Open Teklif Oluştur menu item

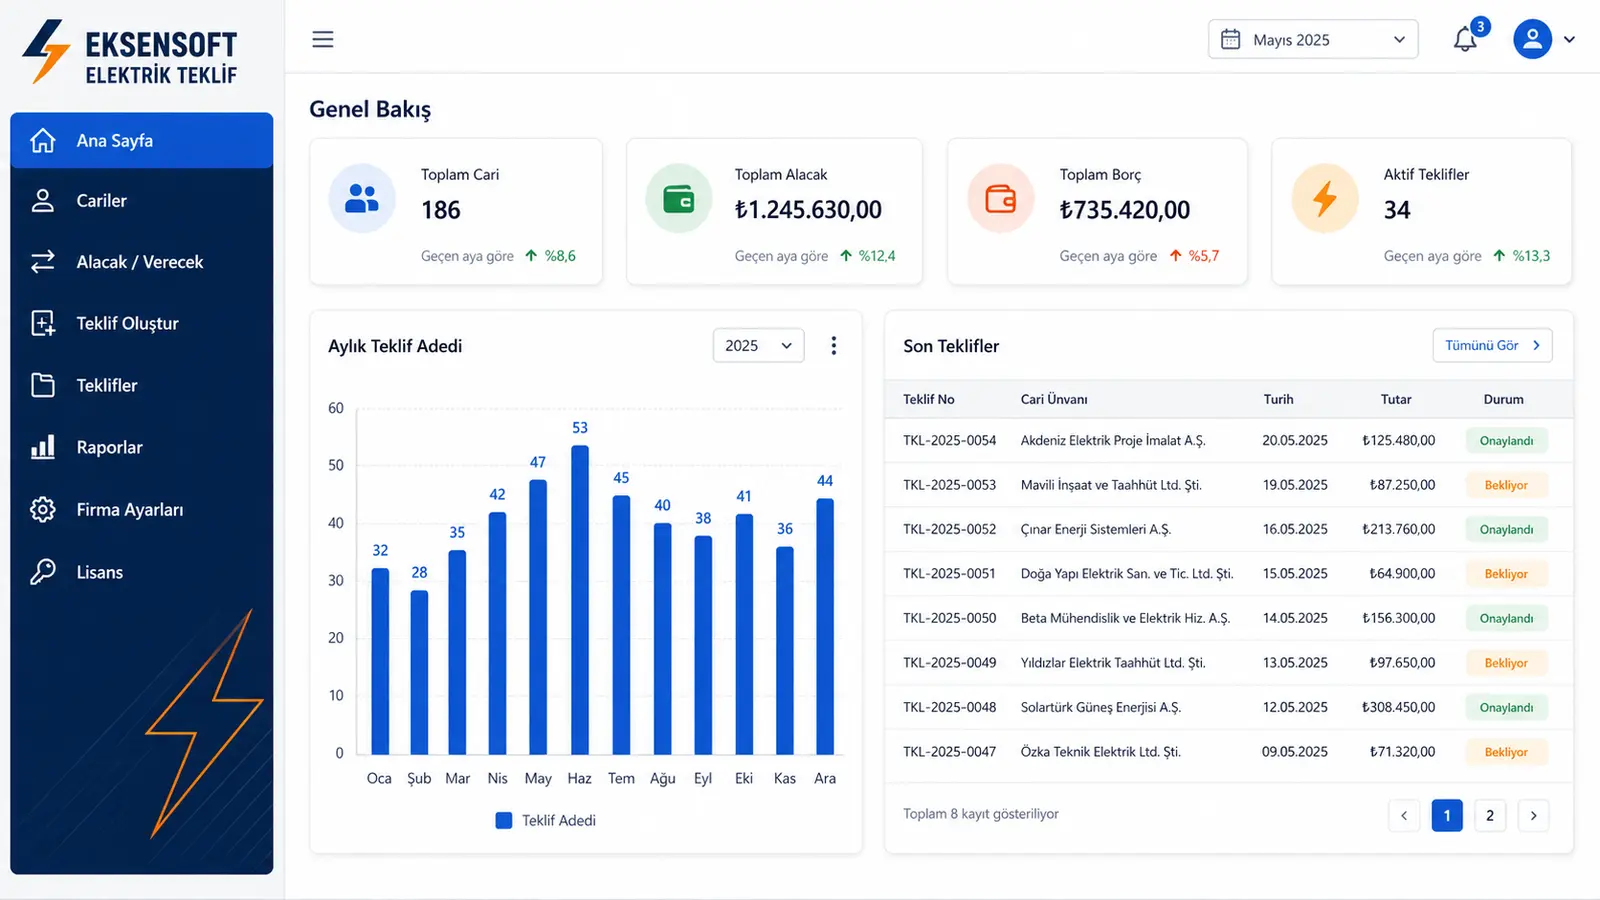tap(142, 323)
